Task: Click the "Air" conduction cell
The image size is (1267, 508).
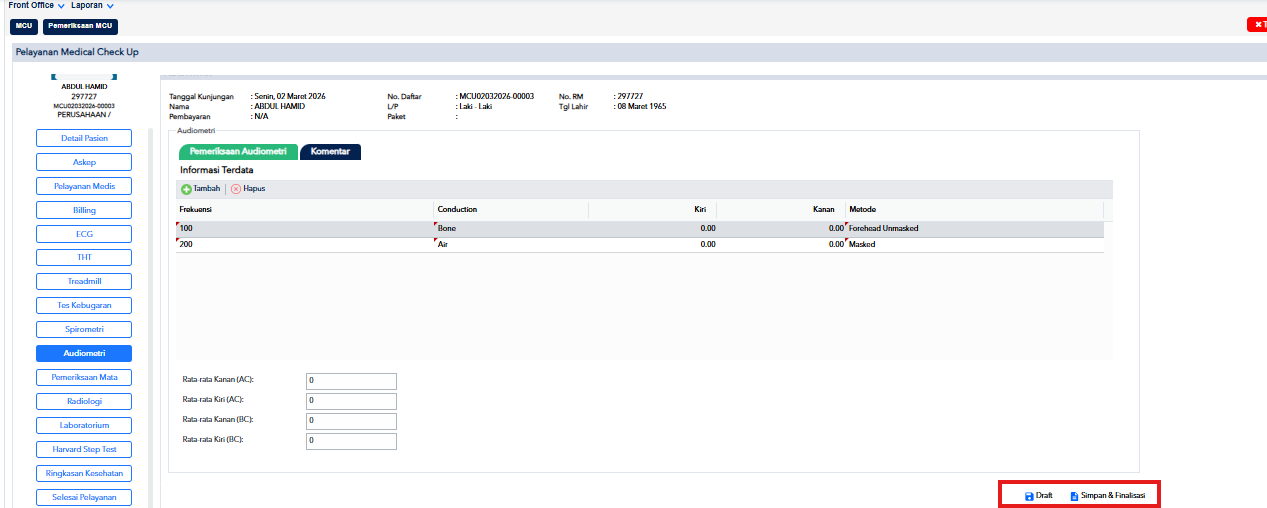Action: click(x=511, y=244)
